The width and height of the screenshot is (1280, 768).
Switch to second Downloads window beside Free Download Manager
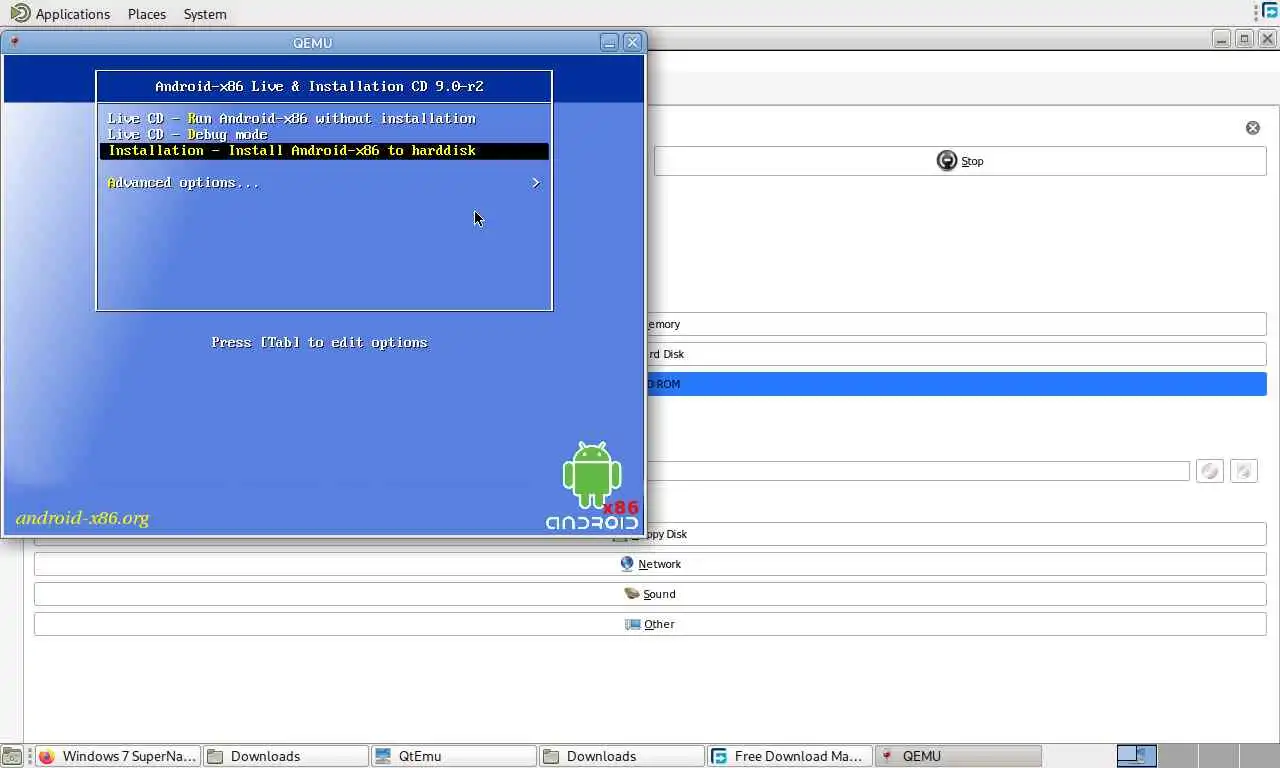click(621, 756)
